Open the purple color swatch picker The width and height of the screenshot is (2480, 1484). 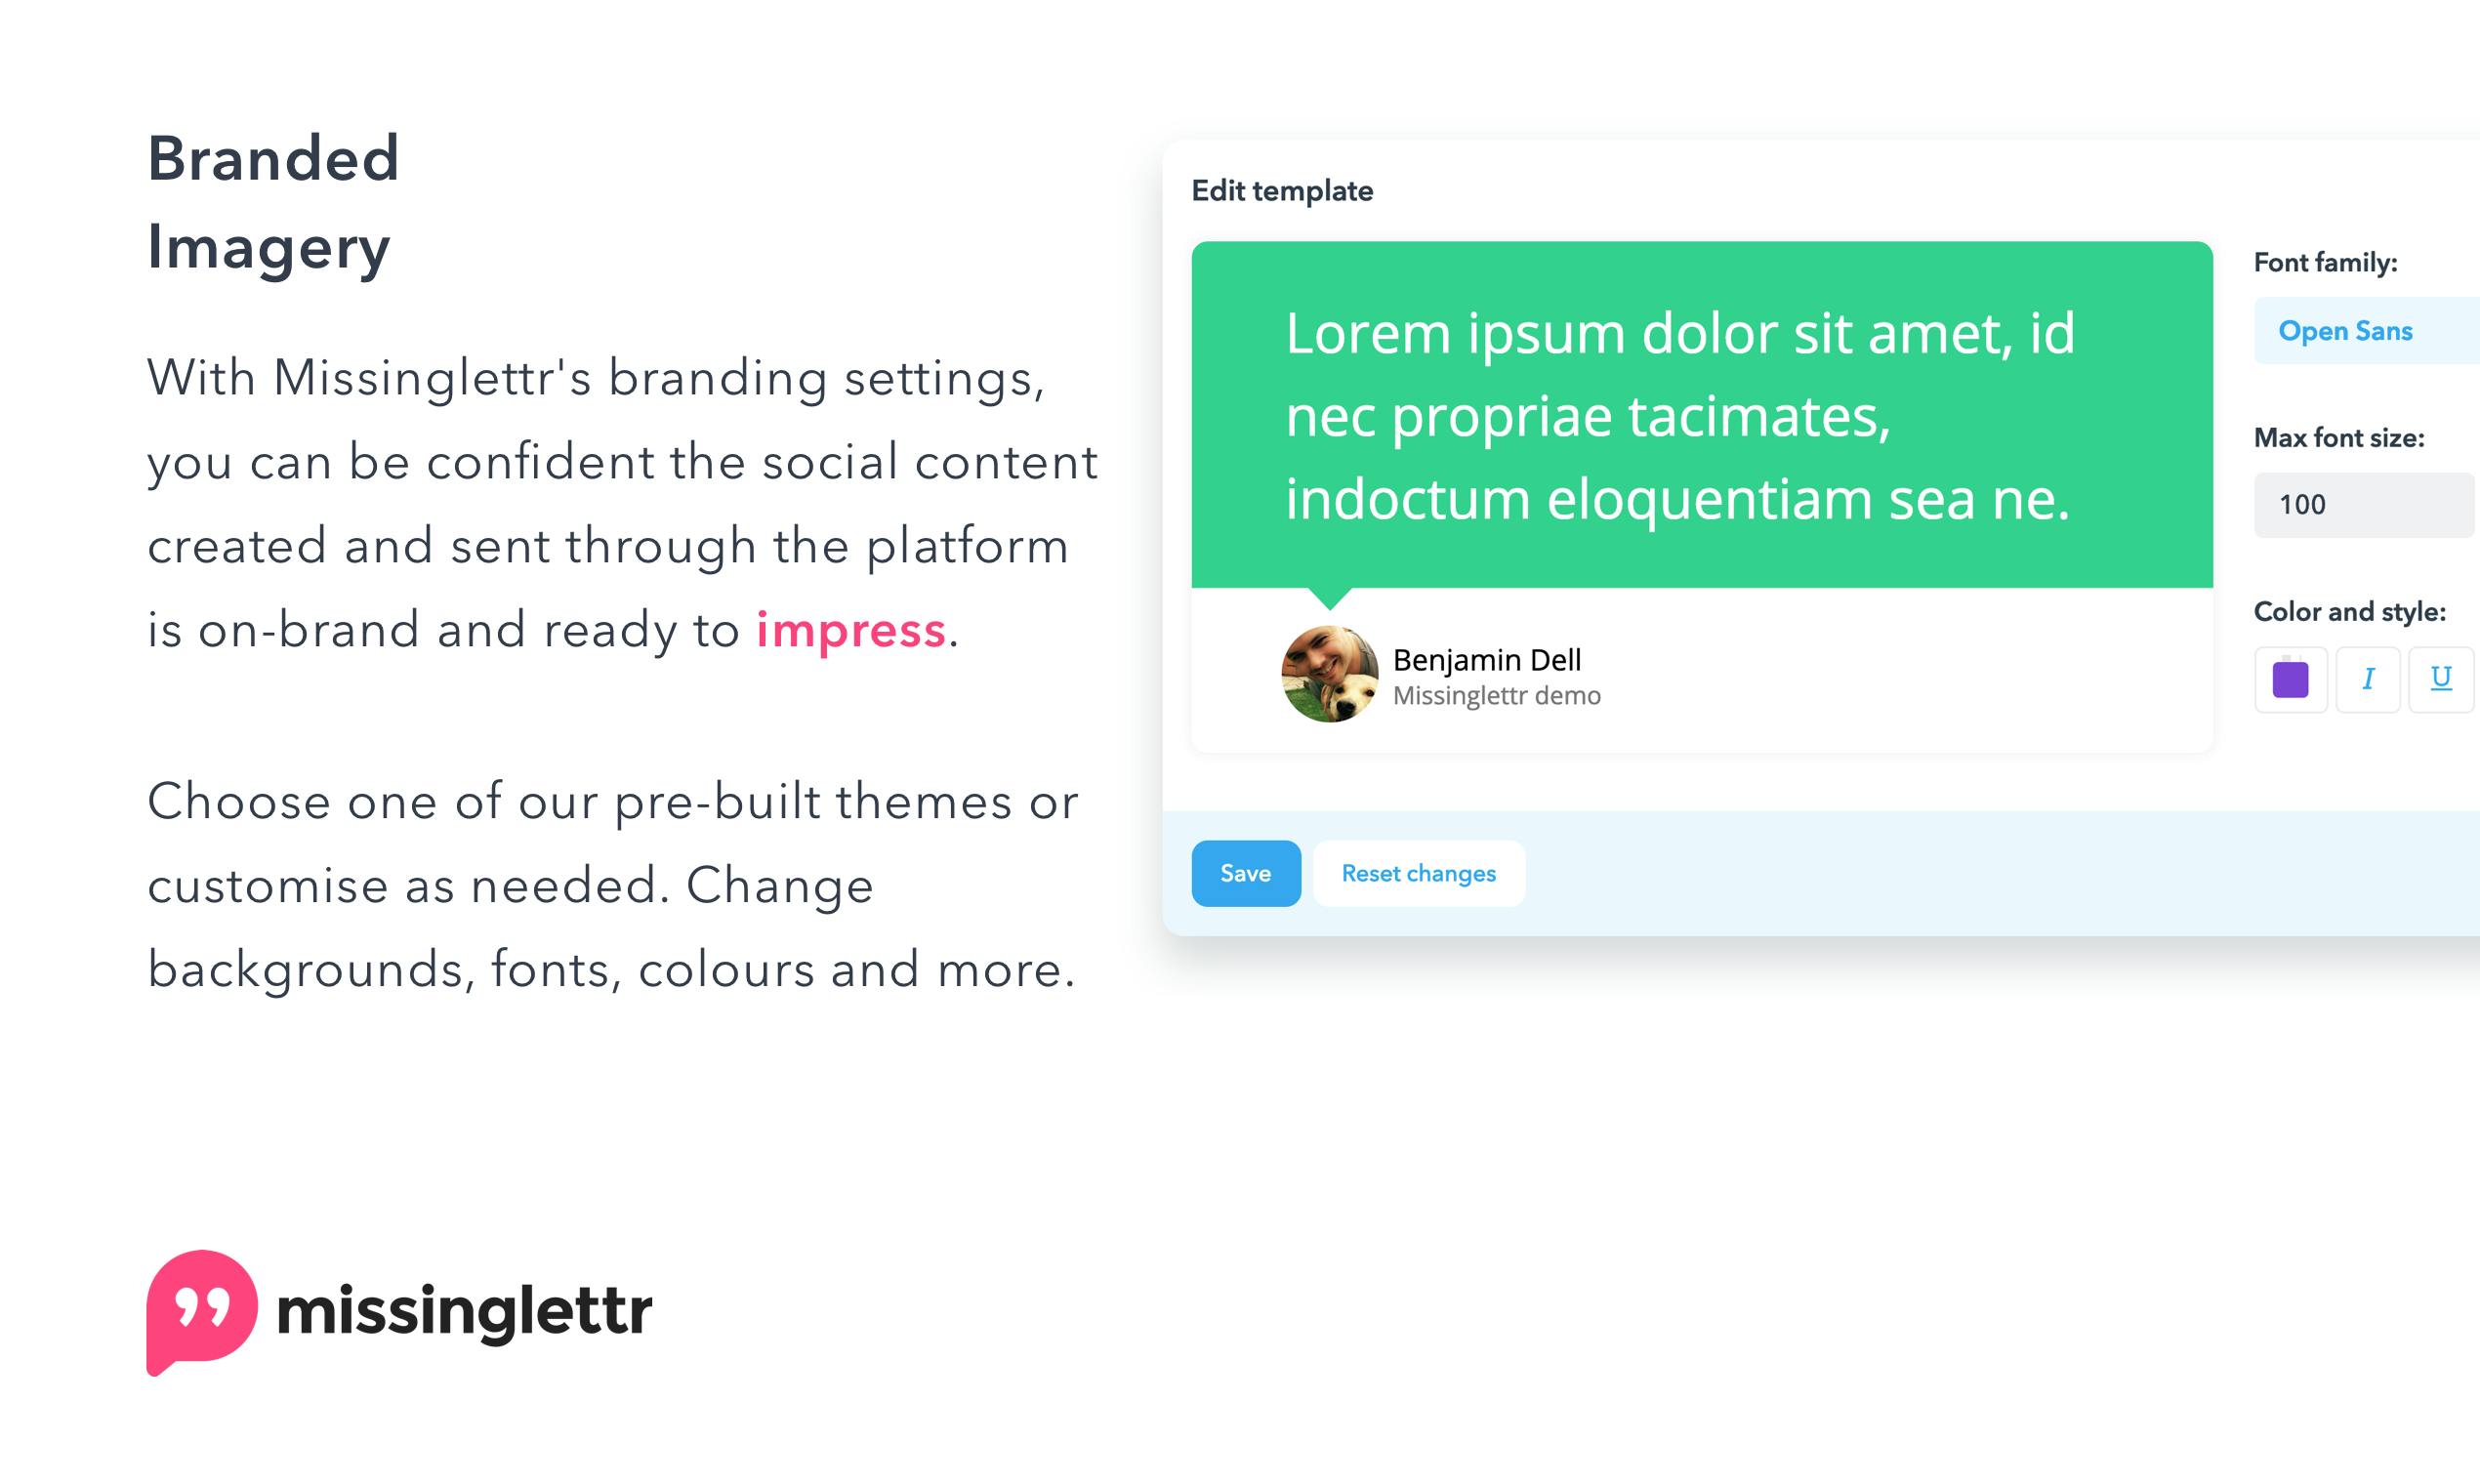[x=2291, y=679]
